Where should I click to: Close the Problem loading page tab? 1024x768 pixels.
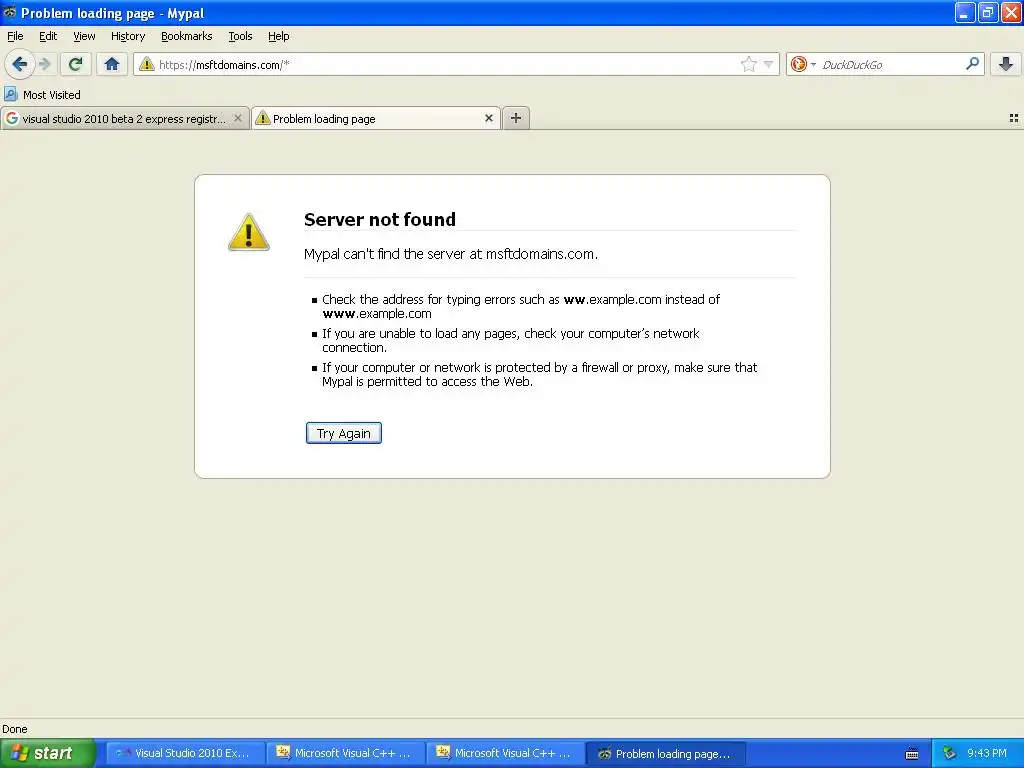[x=488, y=118]
